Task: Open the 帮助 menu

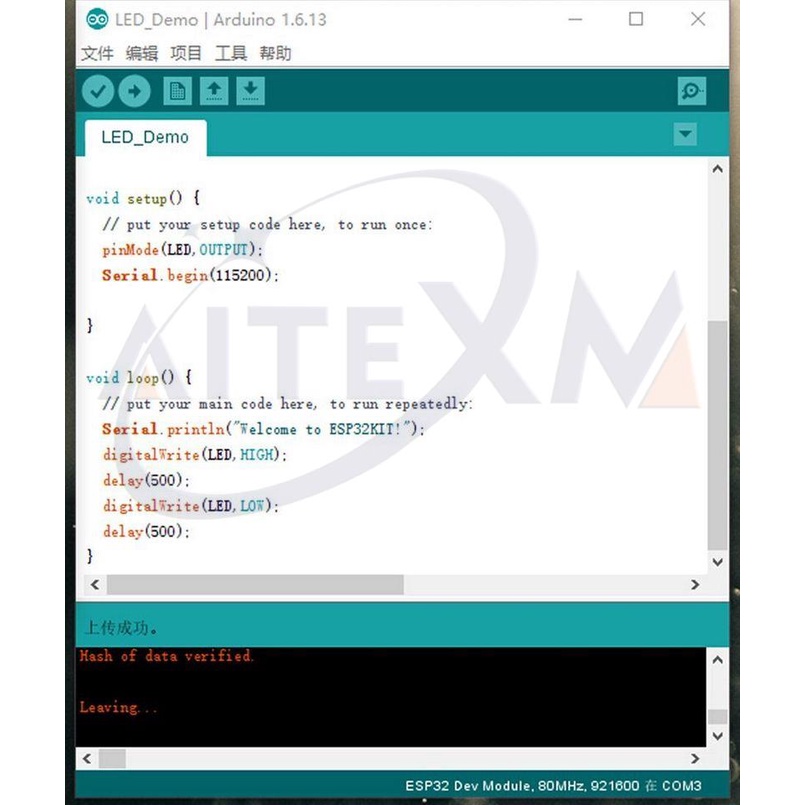Action: [x=275, y=53]
